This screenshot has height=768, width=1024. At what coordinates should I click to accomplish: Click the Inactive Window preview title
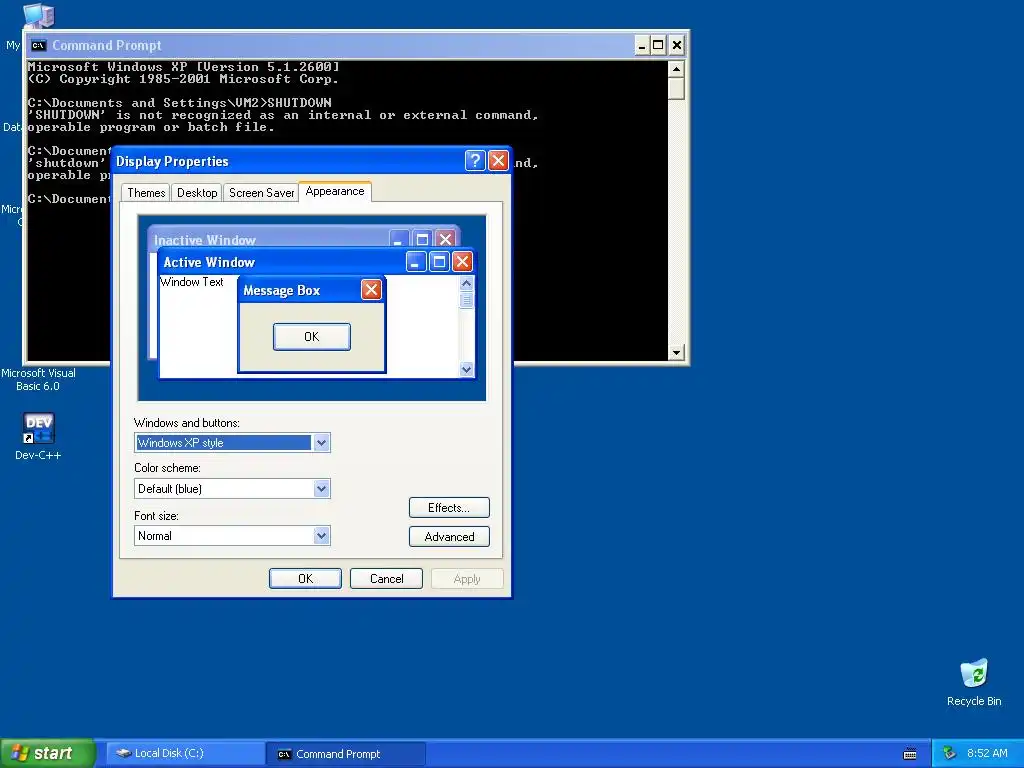(x=204, y=240)
